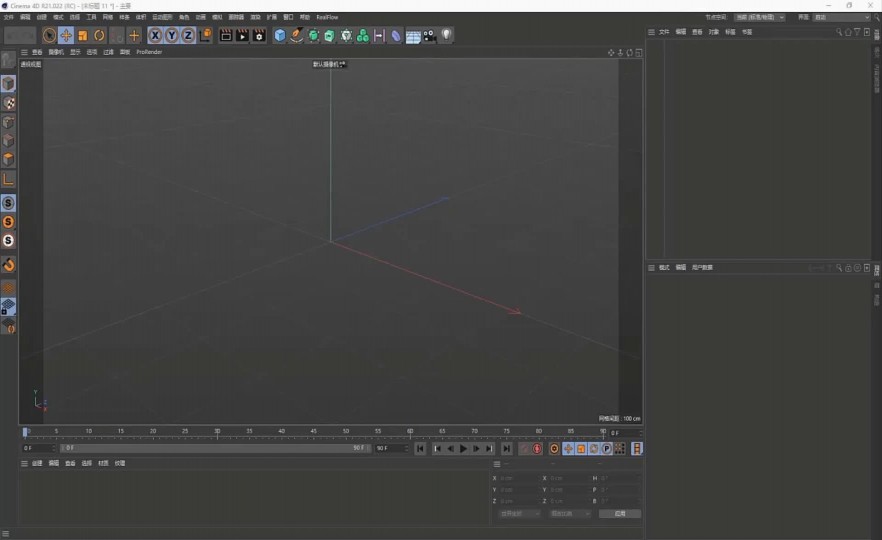Toggle orange Viewport Solo single icon
882x540 pixels.
[x=8, y=222]
